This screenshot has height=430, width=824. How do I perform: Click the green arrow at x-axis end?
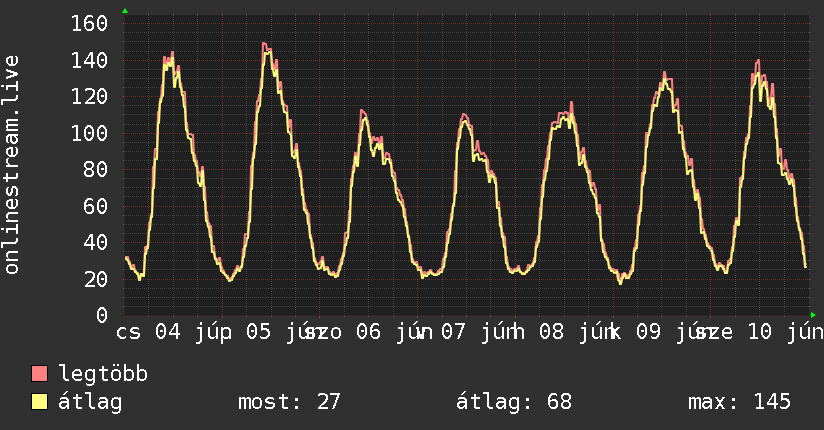[813, 315]
